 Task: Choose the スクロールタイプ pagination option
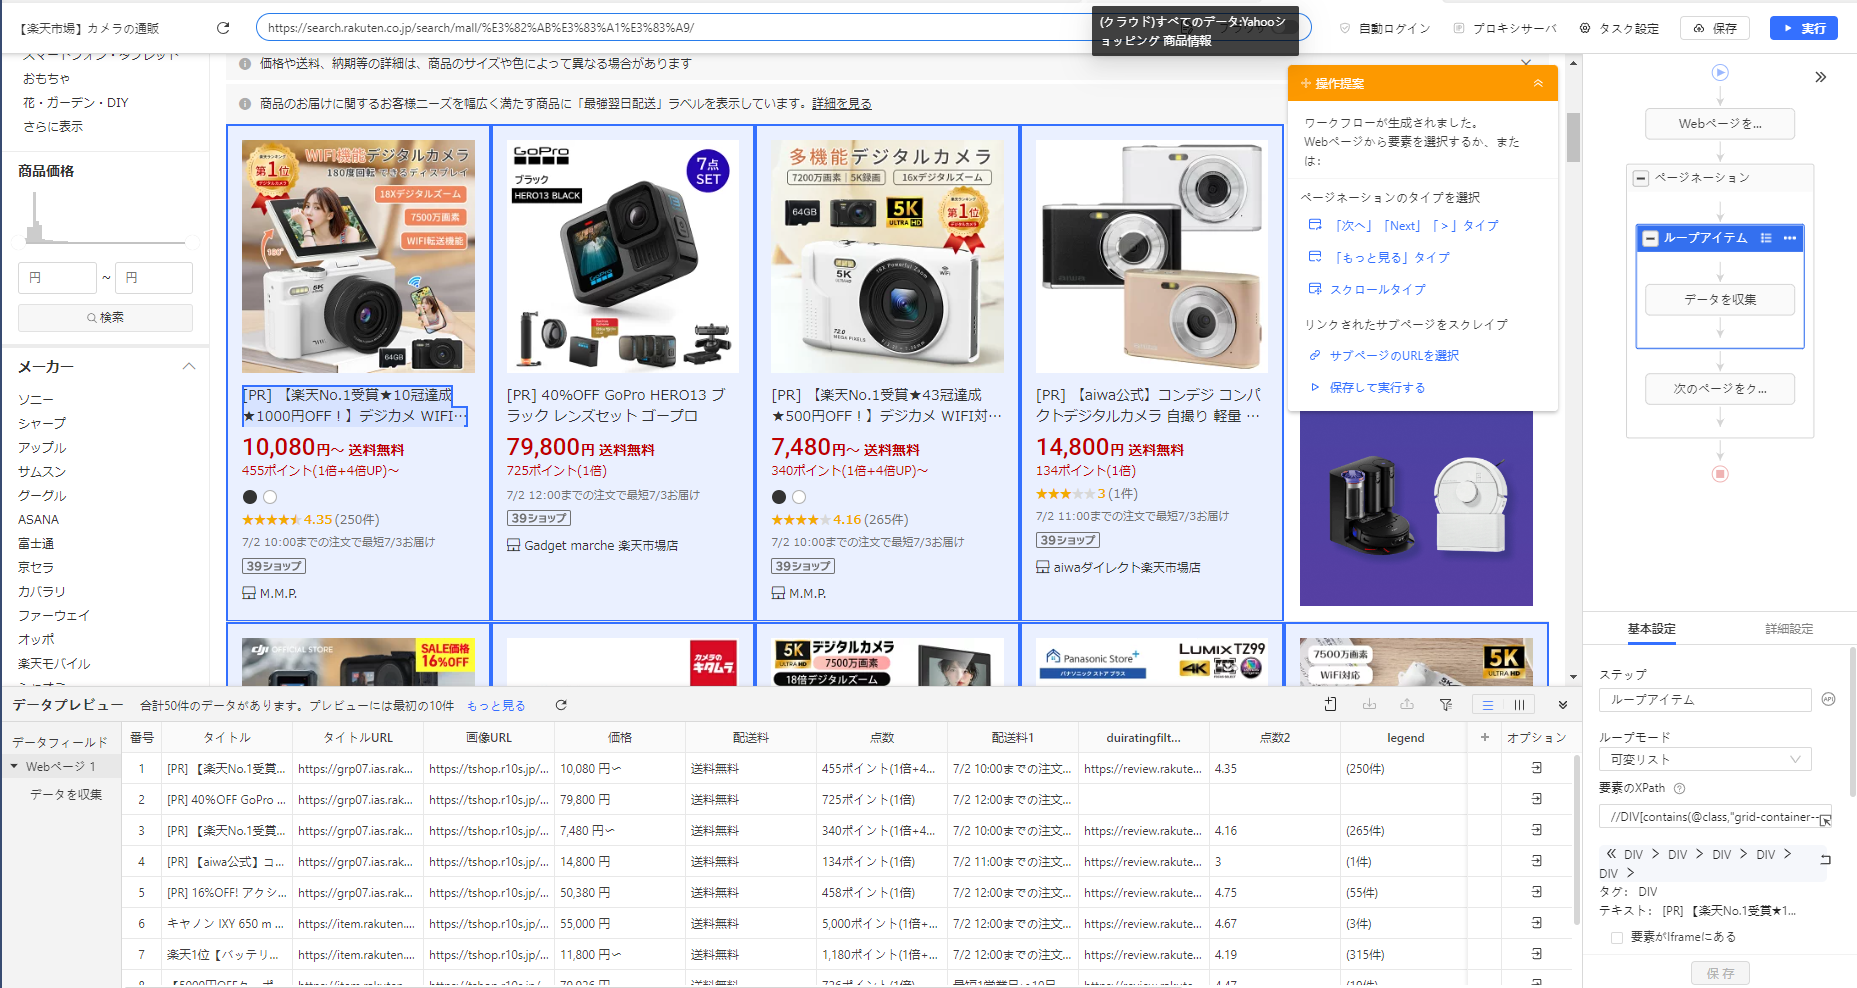tap(1378, 290)
